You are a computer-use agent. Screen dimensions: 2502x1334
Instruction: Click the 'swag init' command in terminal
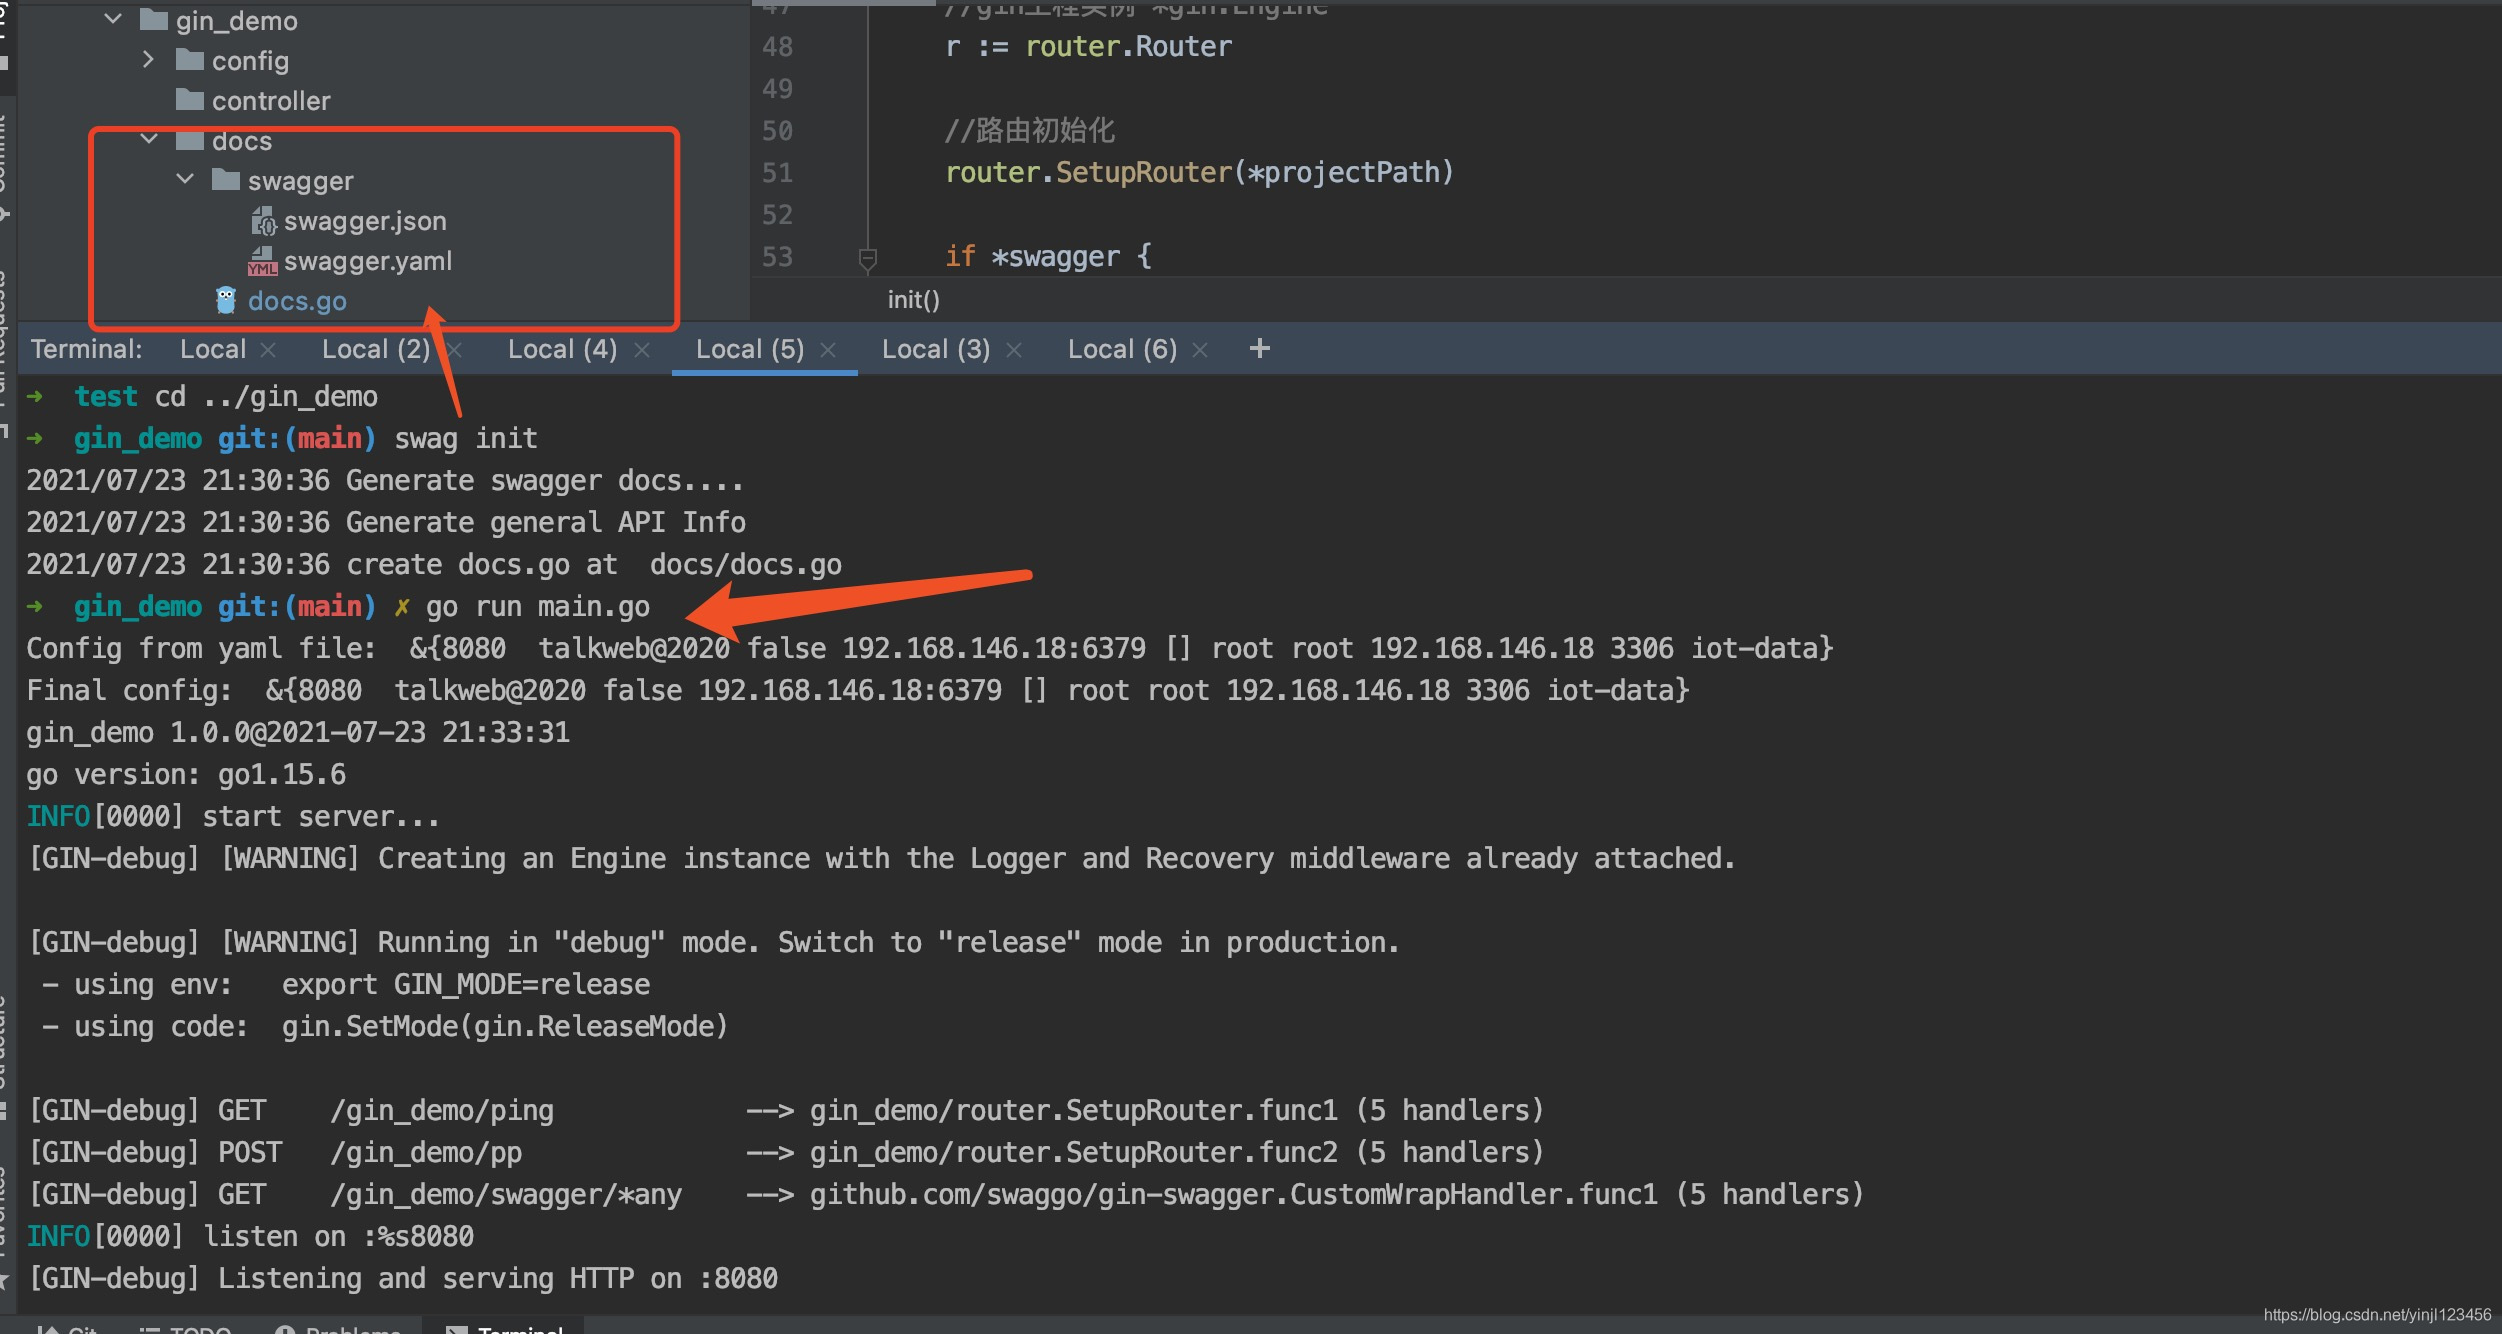click(x=466, y=439)
